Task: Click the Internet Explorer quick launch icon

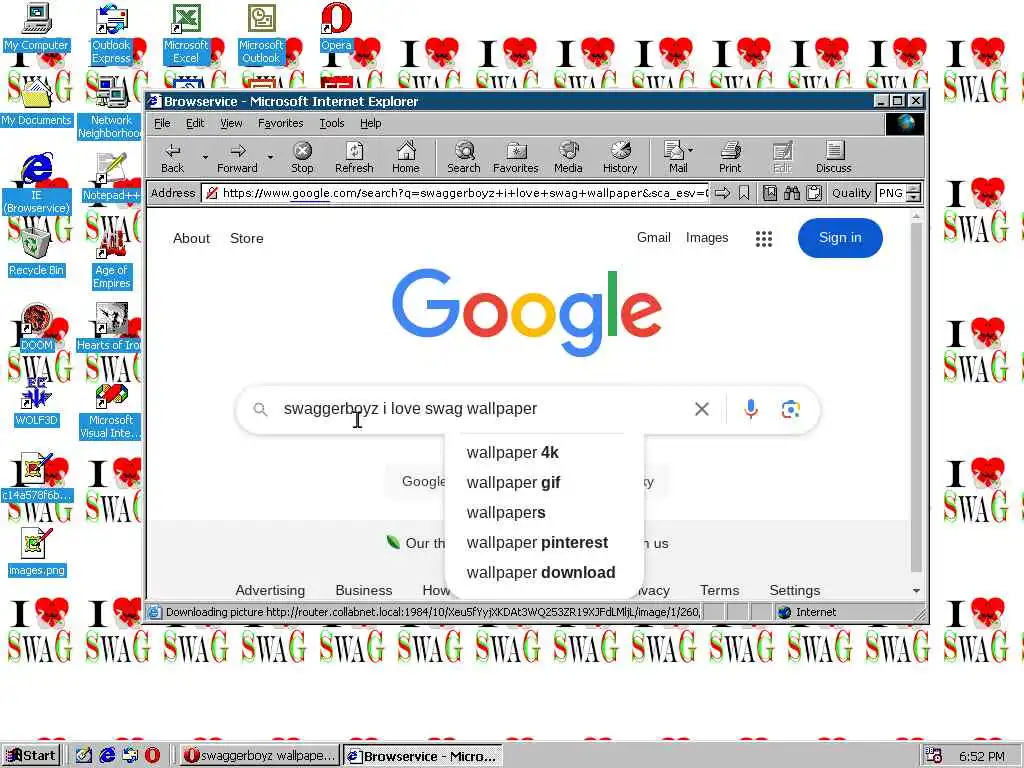Action: point(107,755)
